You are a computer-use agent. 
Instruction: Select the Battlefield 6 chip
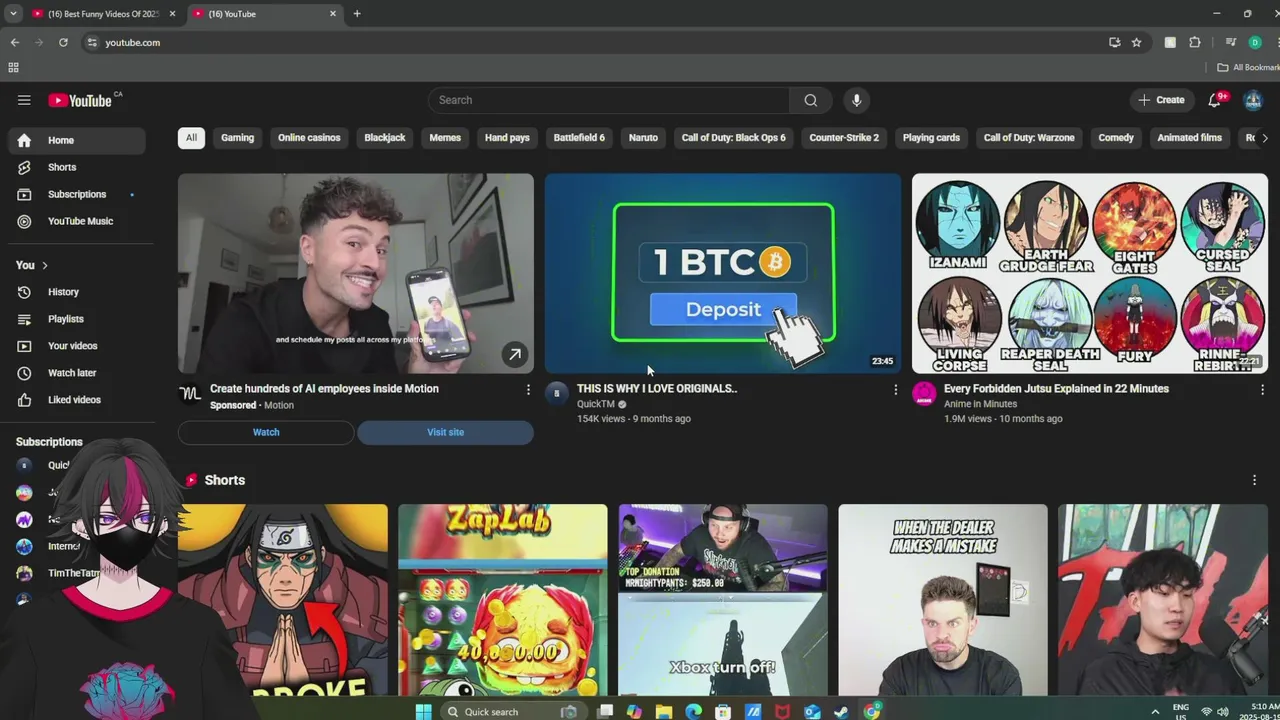(579, 138)
